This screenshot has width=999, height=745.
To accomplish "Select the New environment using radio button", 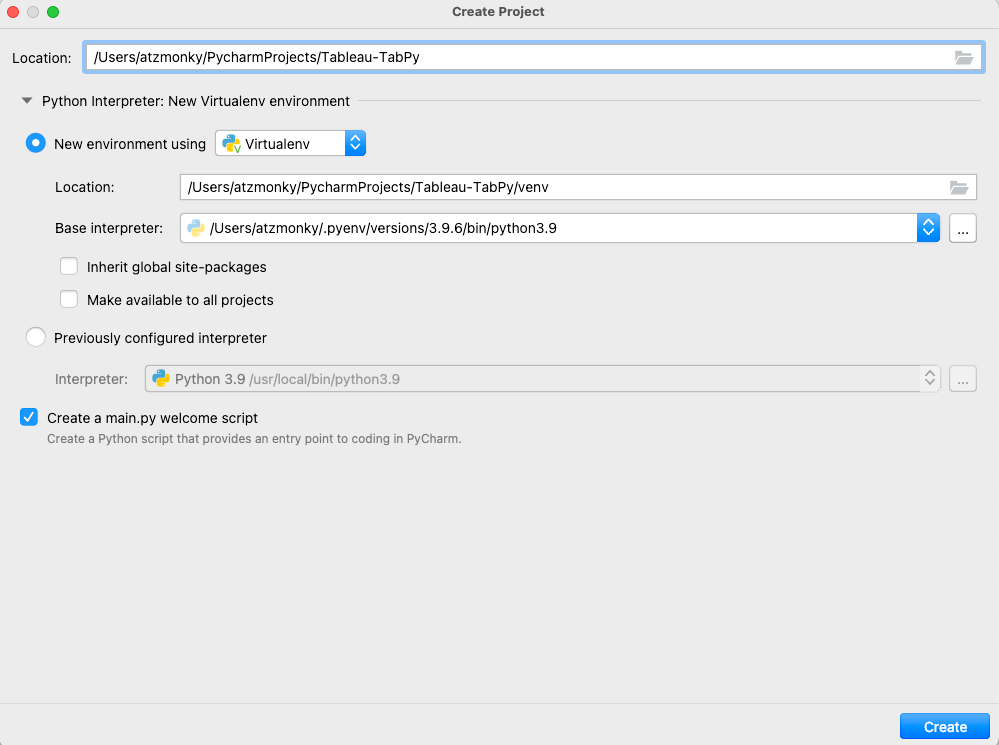I will pyautogui.click(x=36, y=143).
